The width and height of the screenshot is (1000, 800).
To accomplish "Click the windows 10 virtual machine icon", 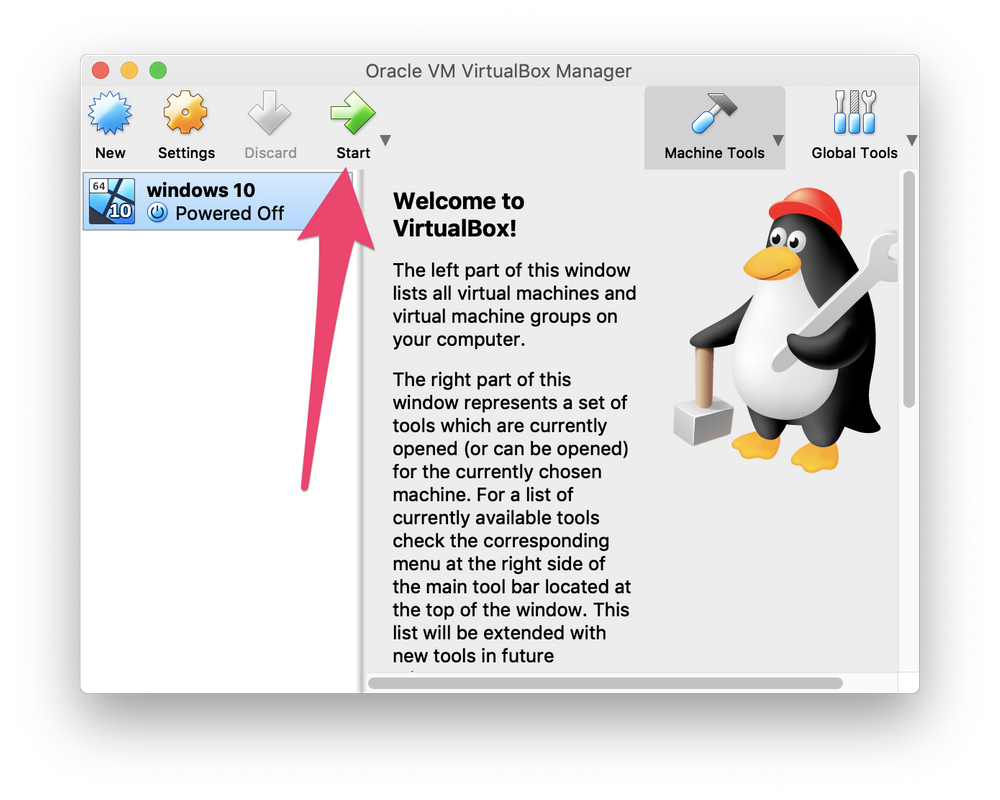I will click(110, 200).
